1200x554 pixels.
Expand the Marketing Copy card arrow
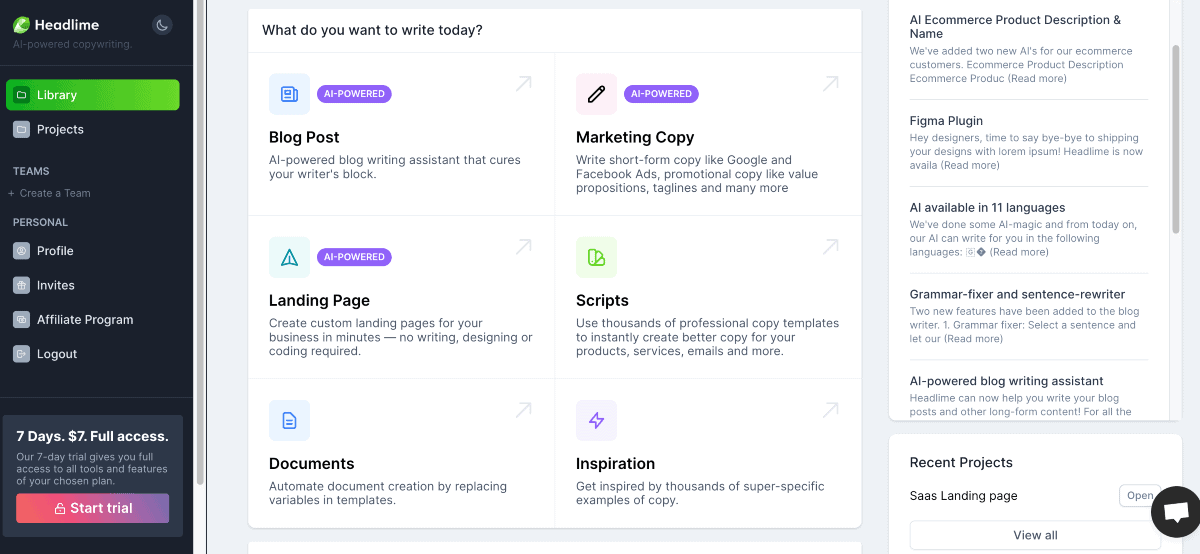(830, 84)
